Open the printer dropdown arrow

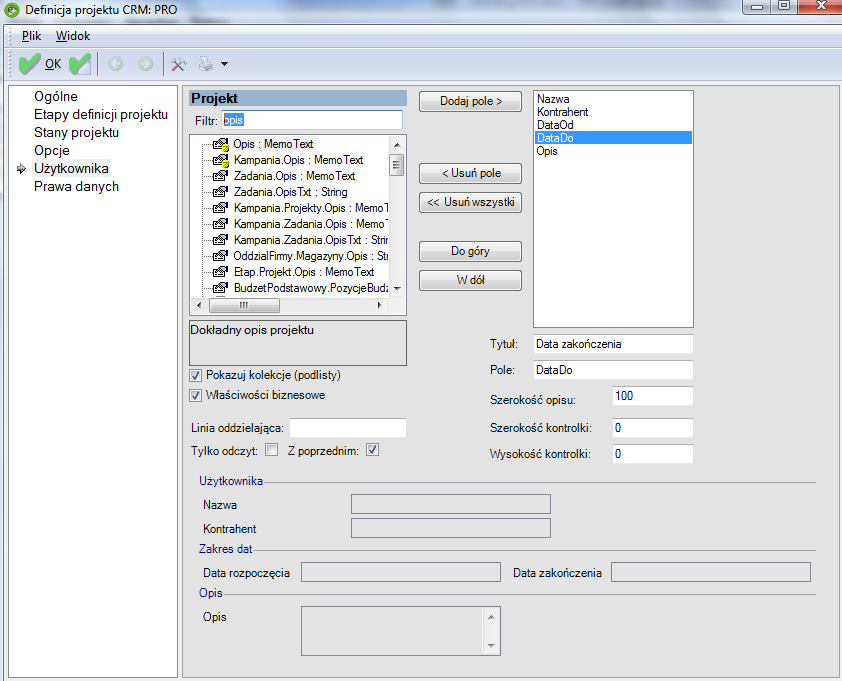click(224, 64)
